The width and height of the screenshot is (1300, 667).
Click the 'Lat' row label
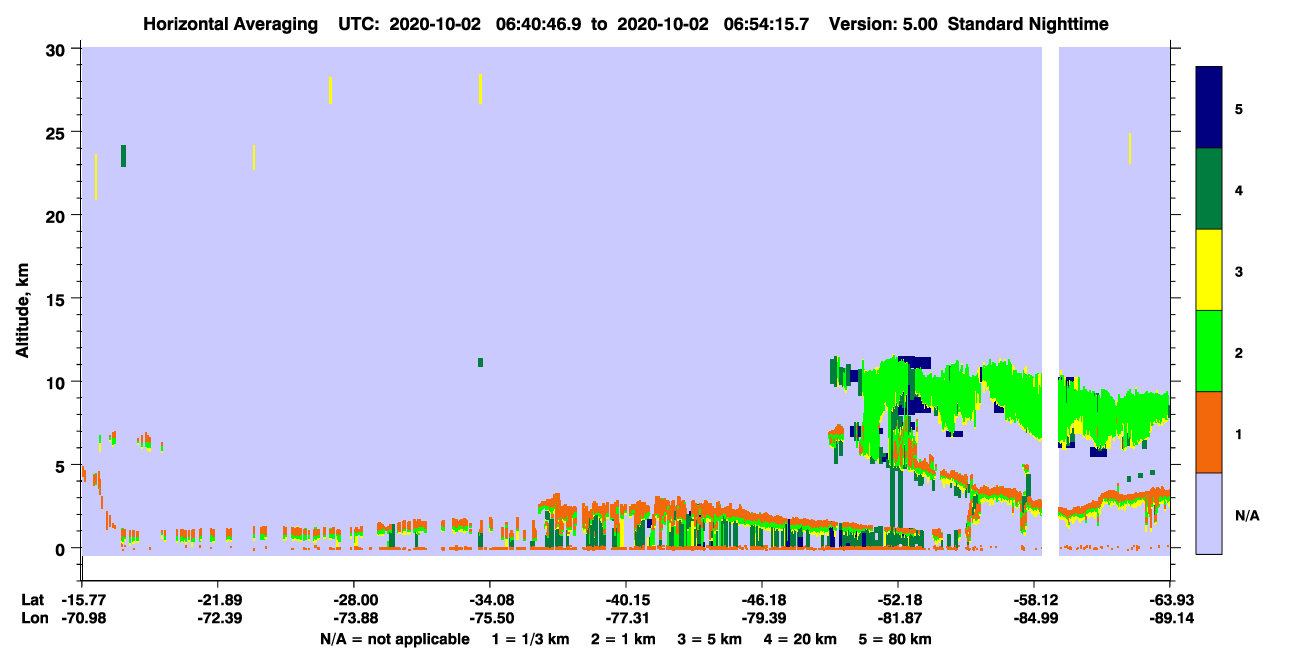(32, 600)
